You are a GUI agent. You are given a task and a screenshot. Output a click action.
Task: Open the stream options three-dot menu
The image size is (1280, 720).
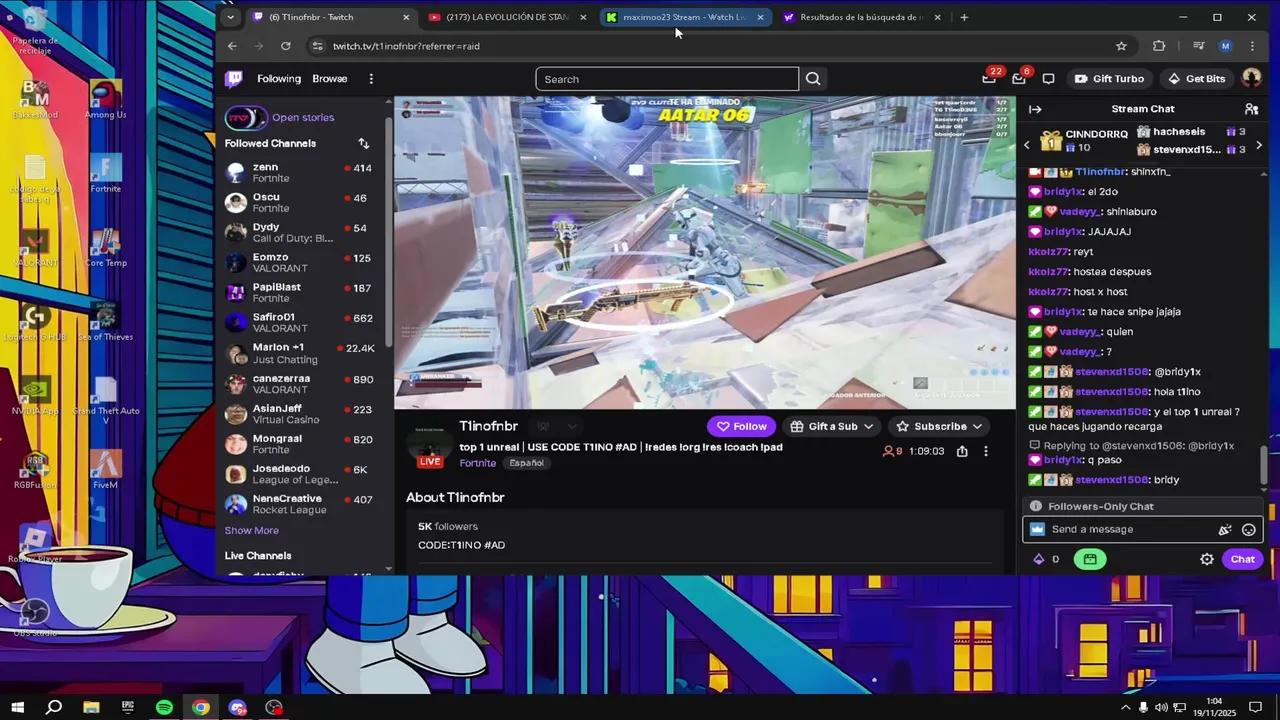tap(985, 451)
